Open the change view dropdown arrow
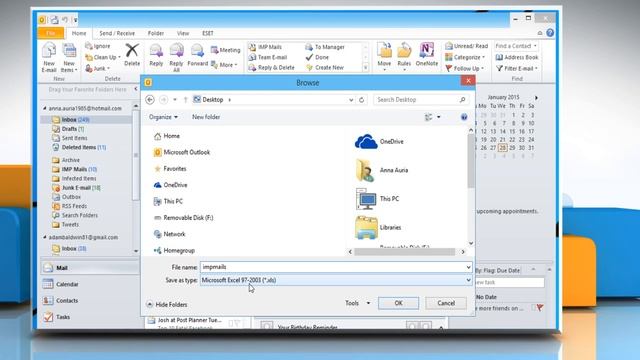 [x=439, y=117]
